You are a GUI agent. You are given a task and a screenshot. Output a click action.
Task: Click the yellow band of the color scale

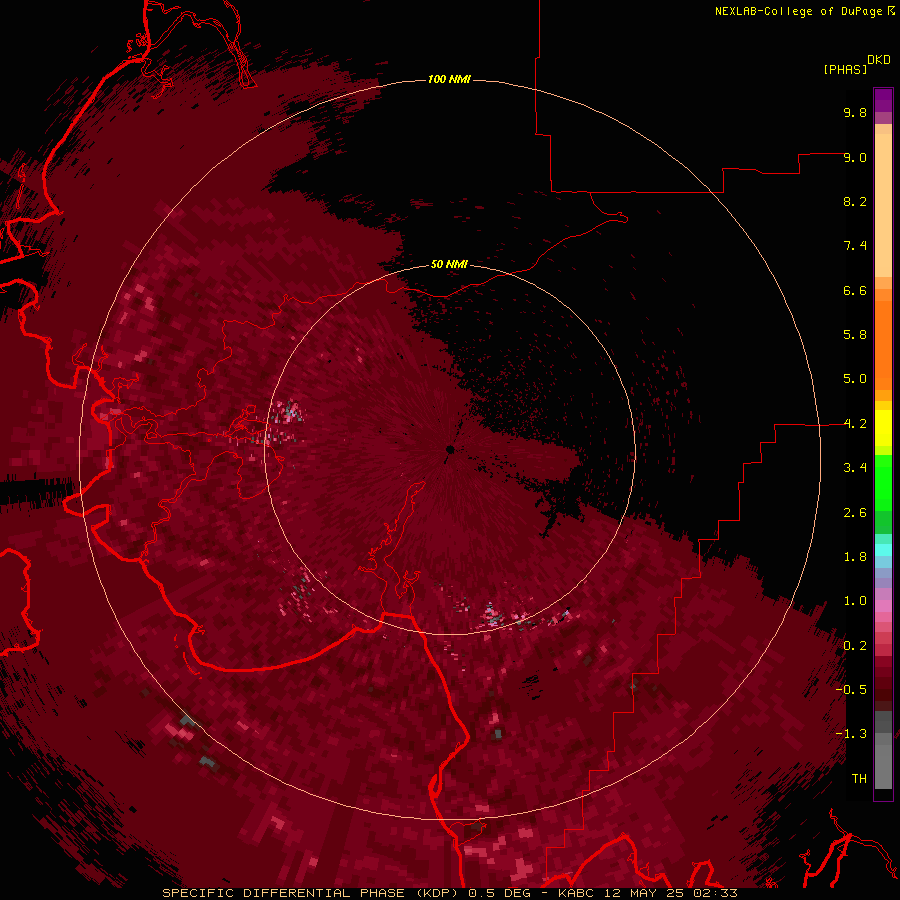click(883, 428)
